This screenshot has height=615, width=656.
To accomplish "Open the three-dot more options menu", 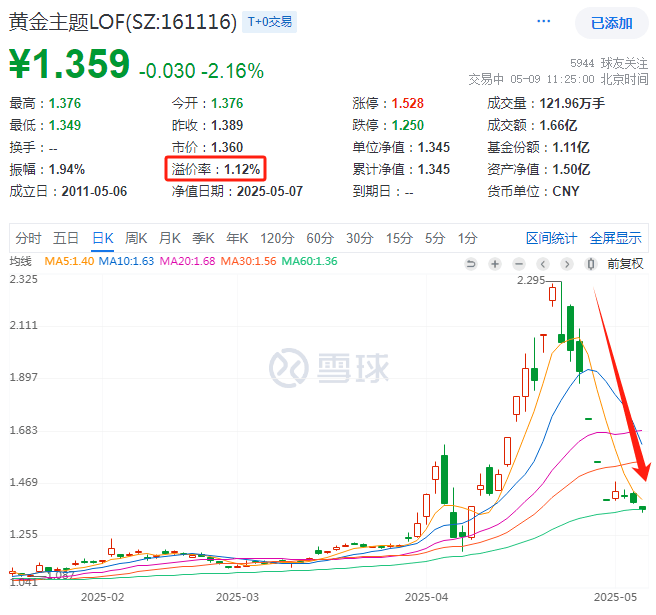I will click(543, 21).
